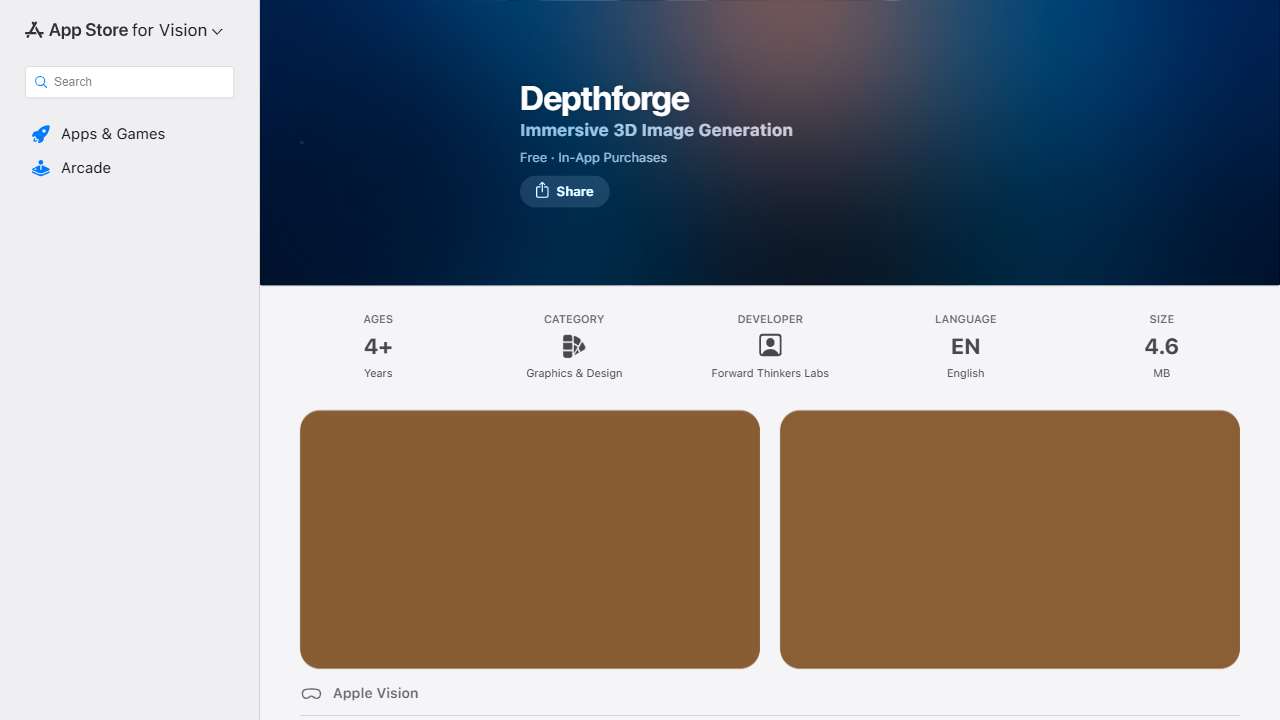Click the EN language badge

[966, 347]
